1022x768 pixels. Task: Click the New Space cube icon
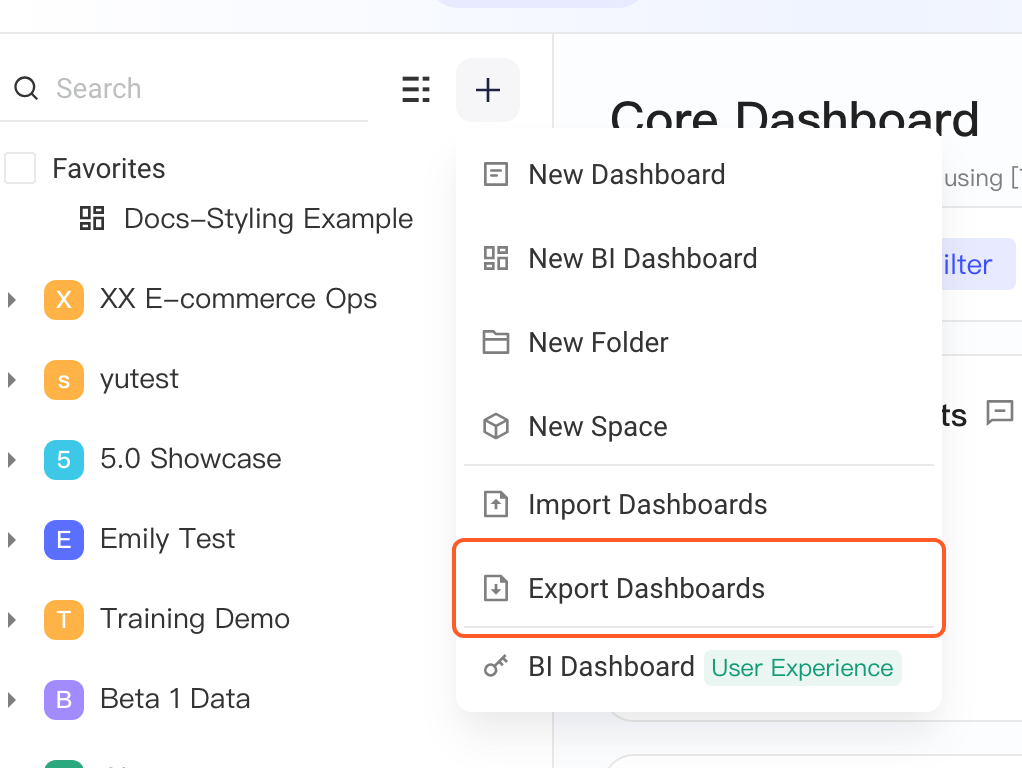point(495,426)
